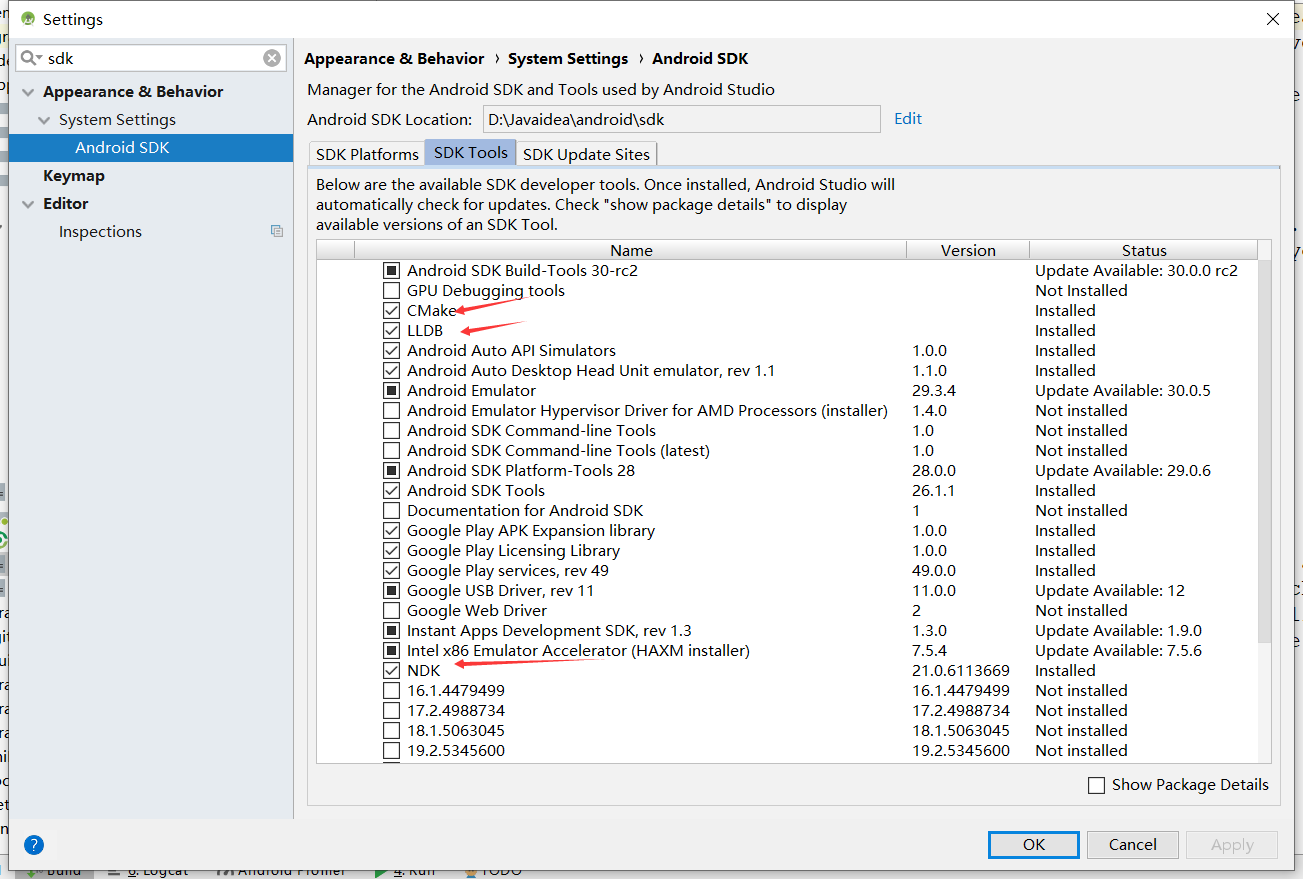The image size is (1303, 879).
Task: Collapse Appearance & Behavior tree node
Action: click(28, 92)
